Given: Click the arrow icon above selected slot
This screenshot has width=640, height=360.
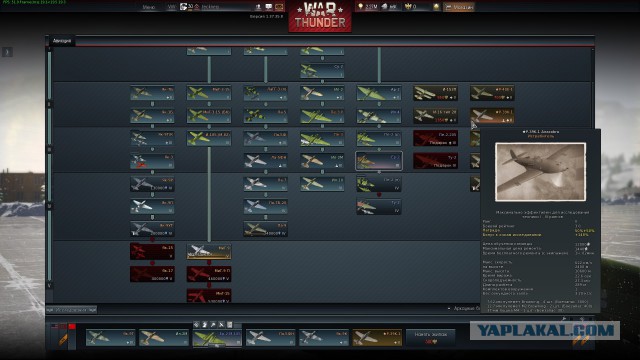Looking at the screenshot, I should [213, 325].
